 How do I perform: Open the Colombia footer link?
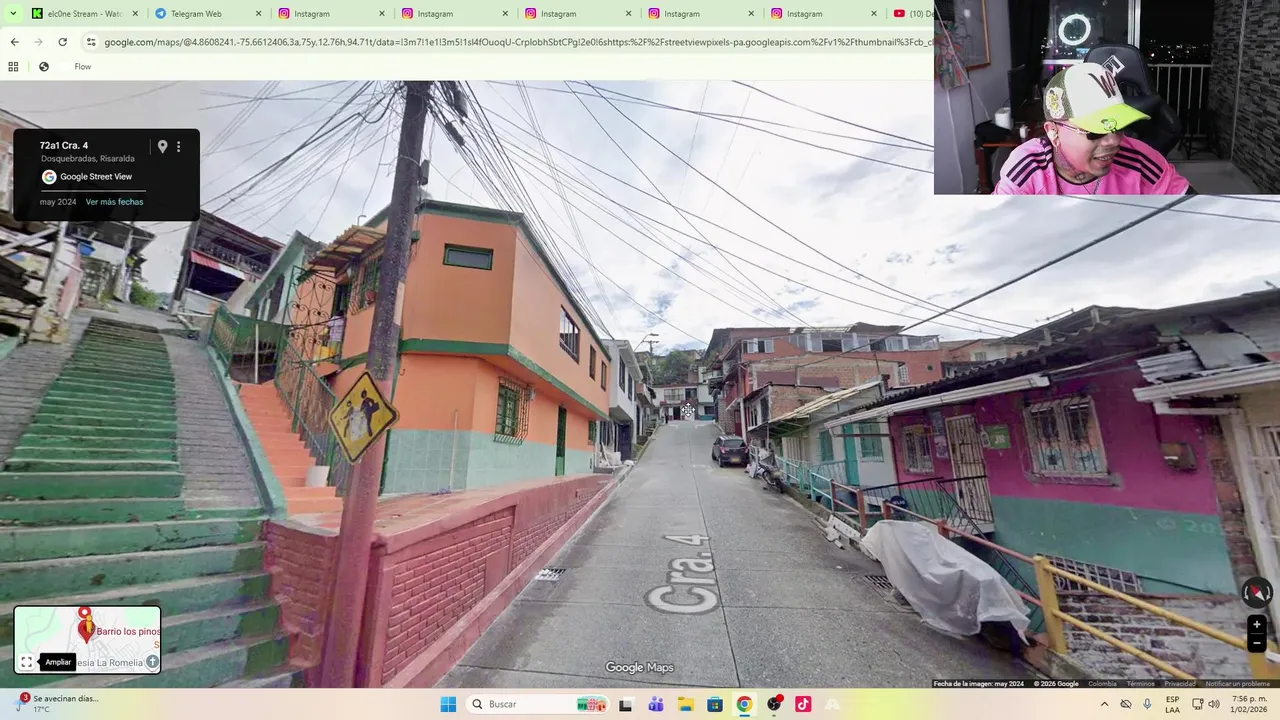tap(1102, 684)
